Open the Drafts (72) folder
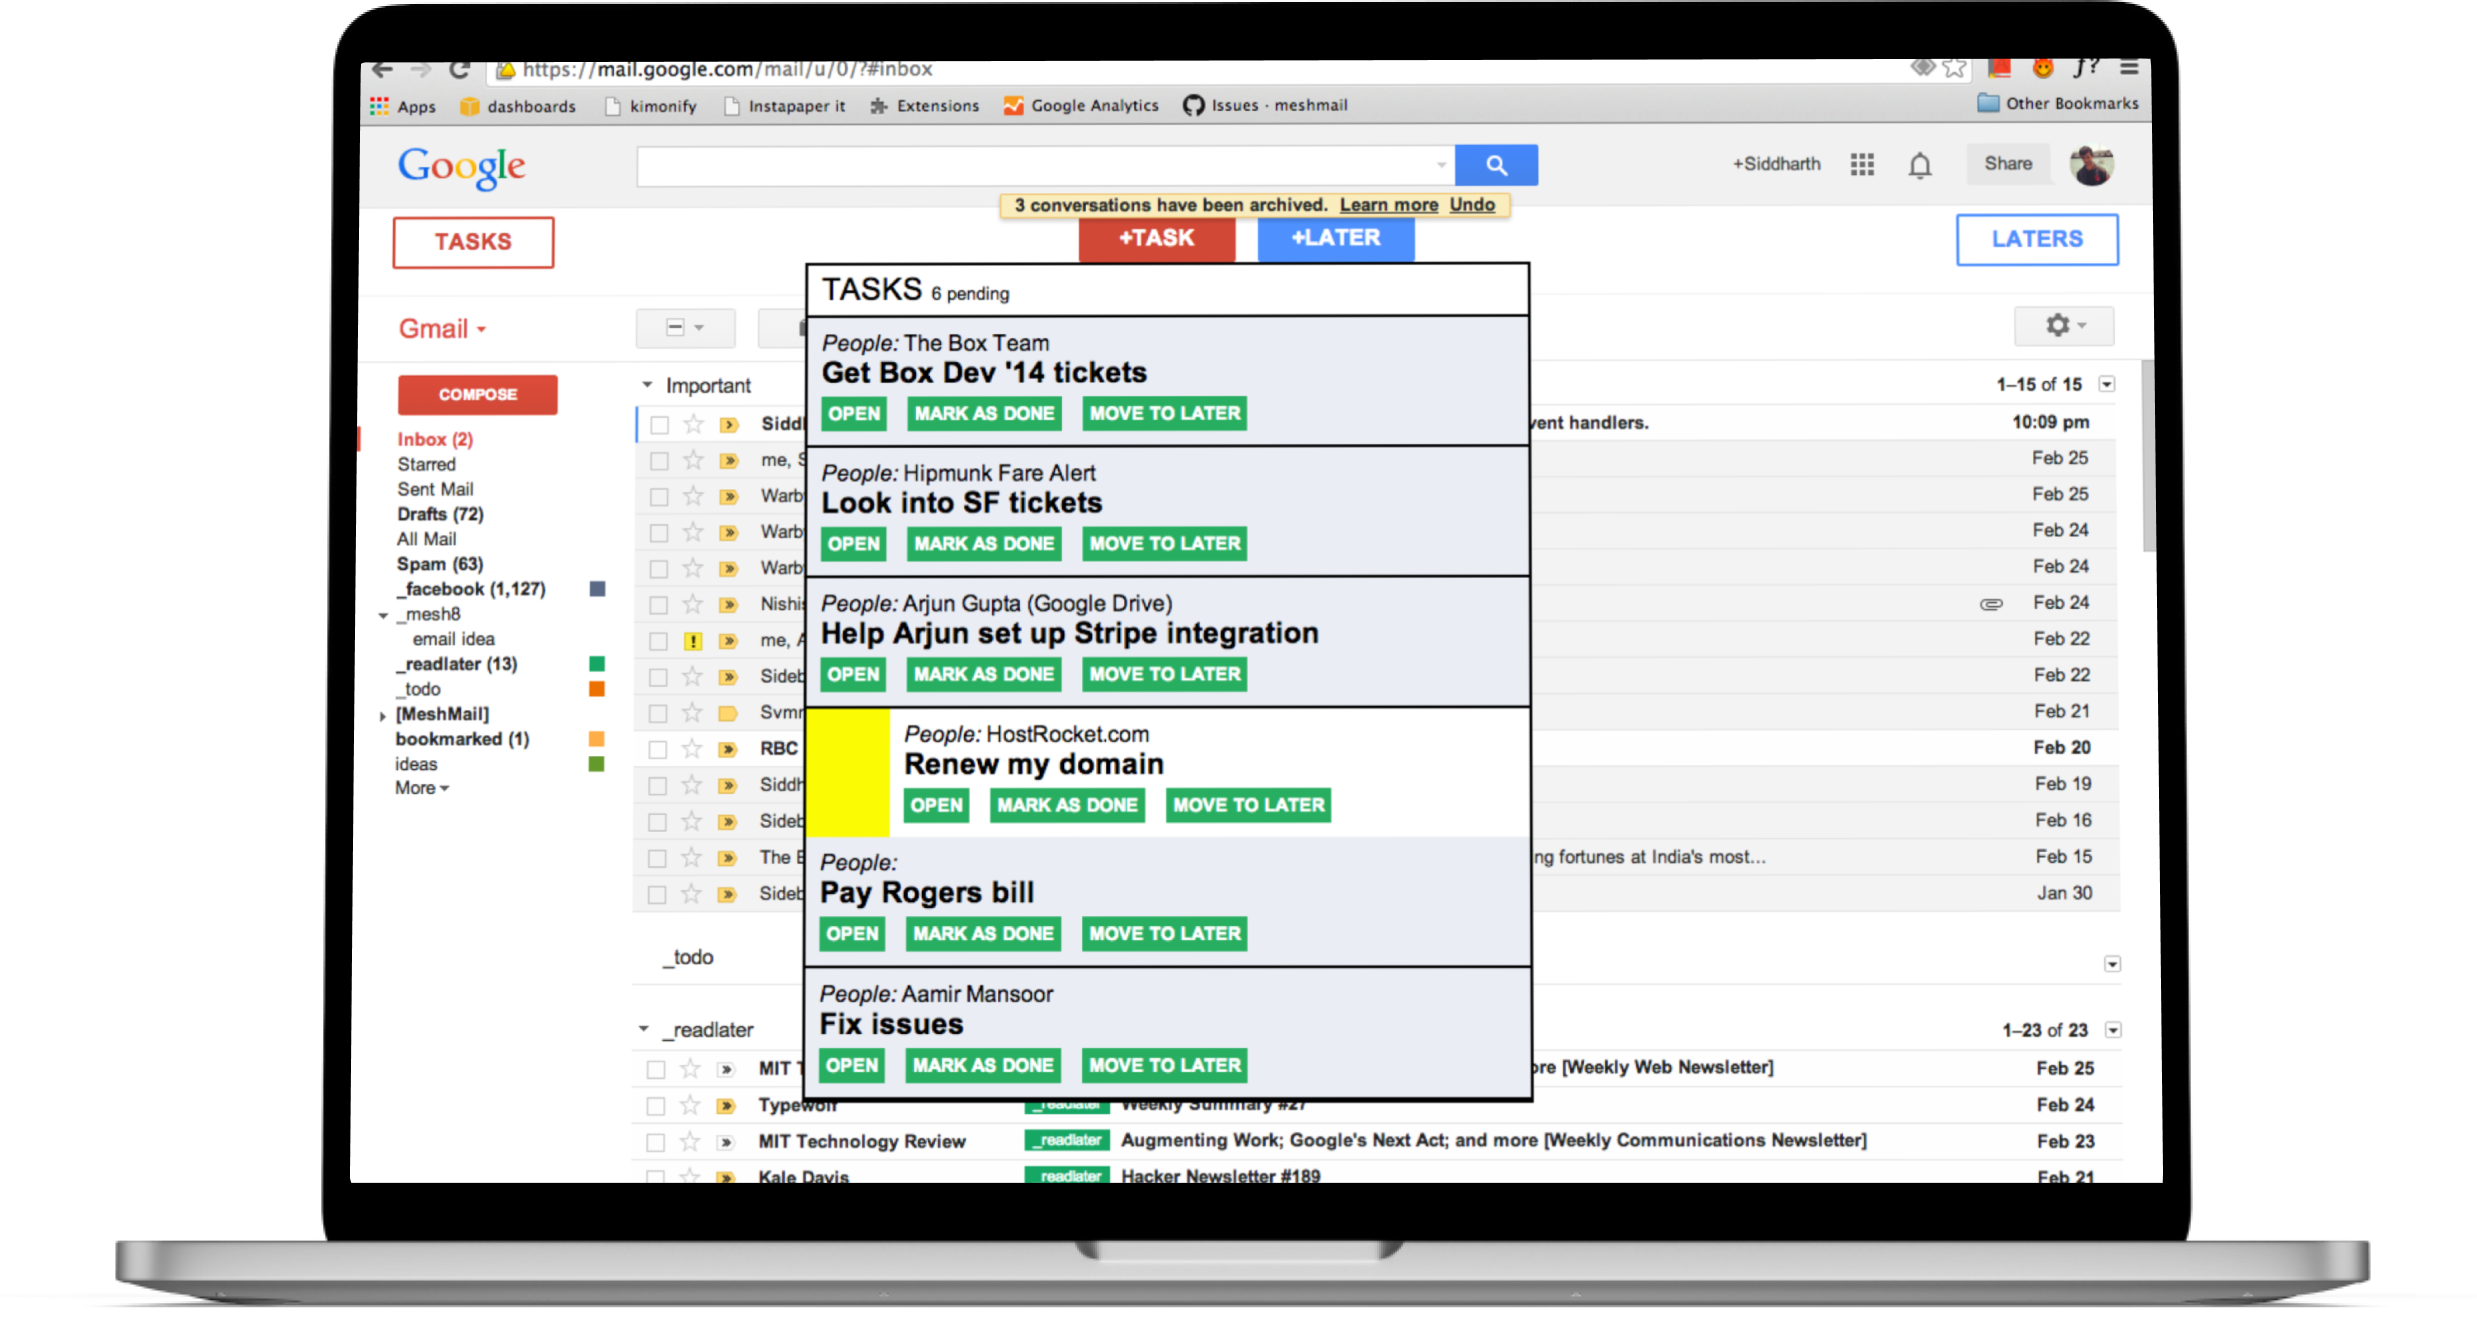2477x1326 pixels. [439, 514]
